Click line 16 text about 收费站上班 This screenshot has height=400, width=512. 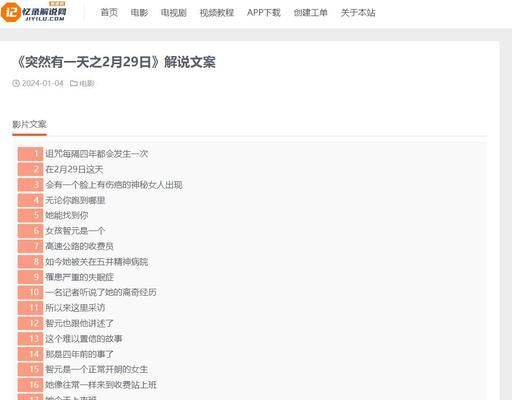click(x=101, y=385)
